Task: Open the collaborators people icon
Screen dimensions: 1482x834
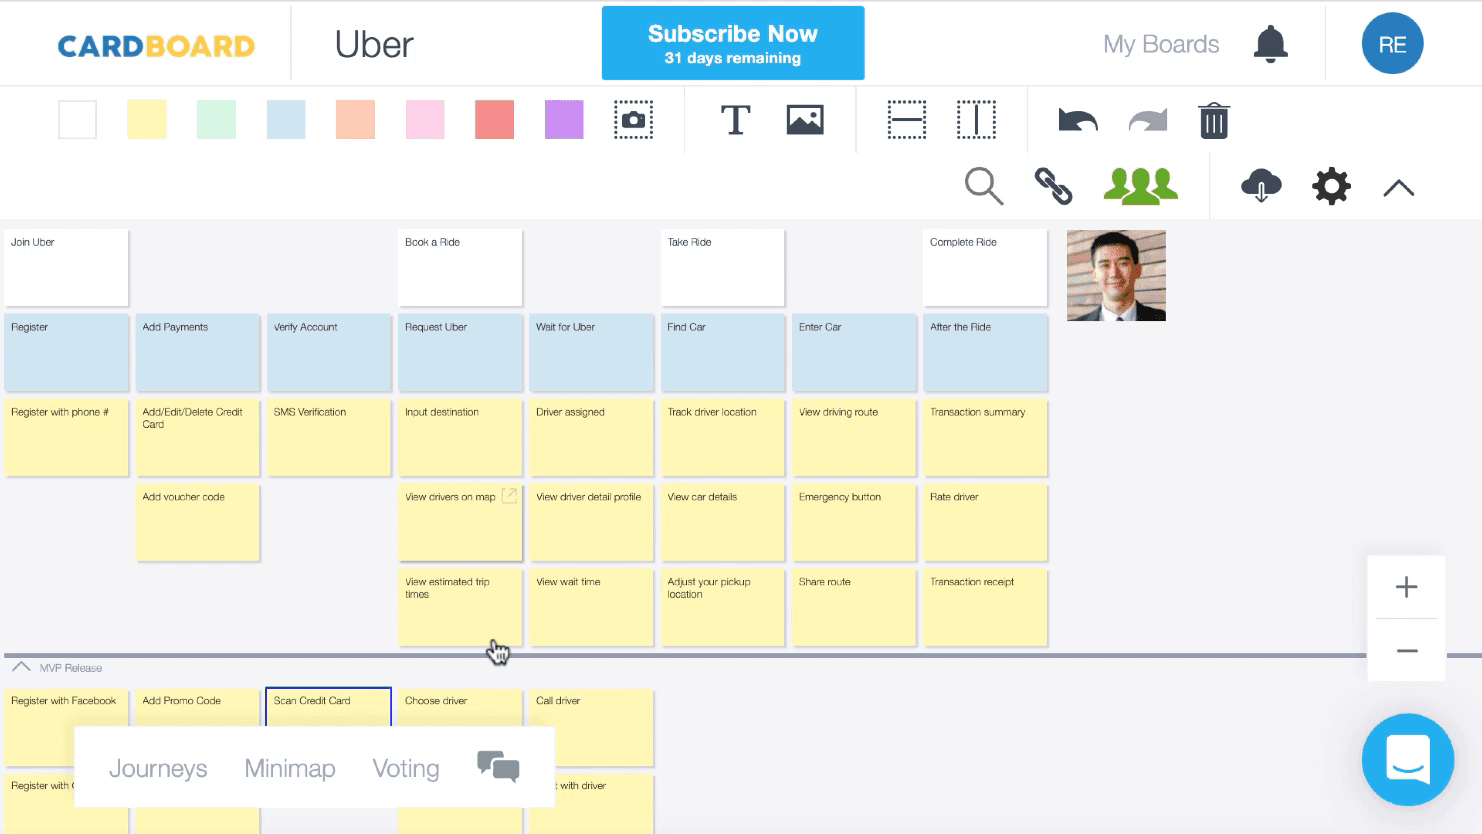Action: tap(1140, 186)
